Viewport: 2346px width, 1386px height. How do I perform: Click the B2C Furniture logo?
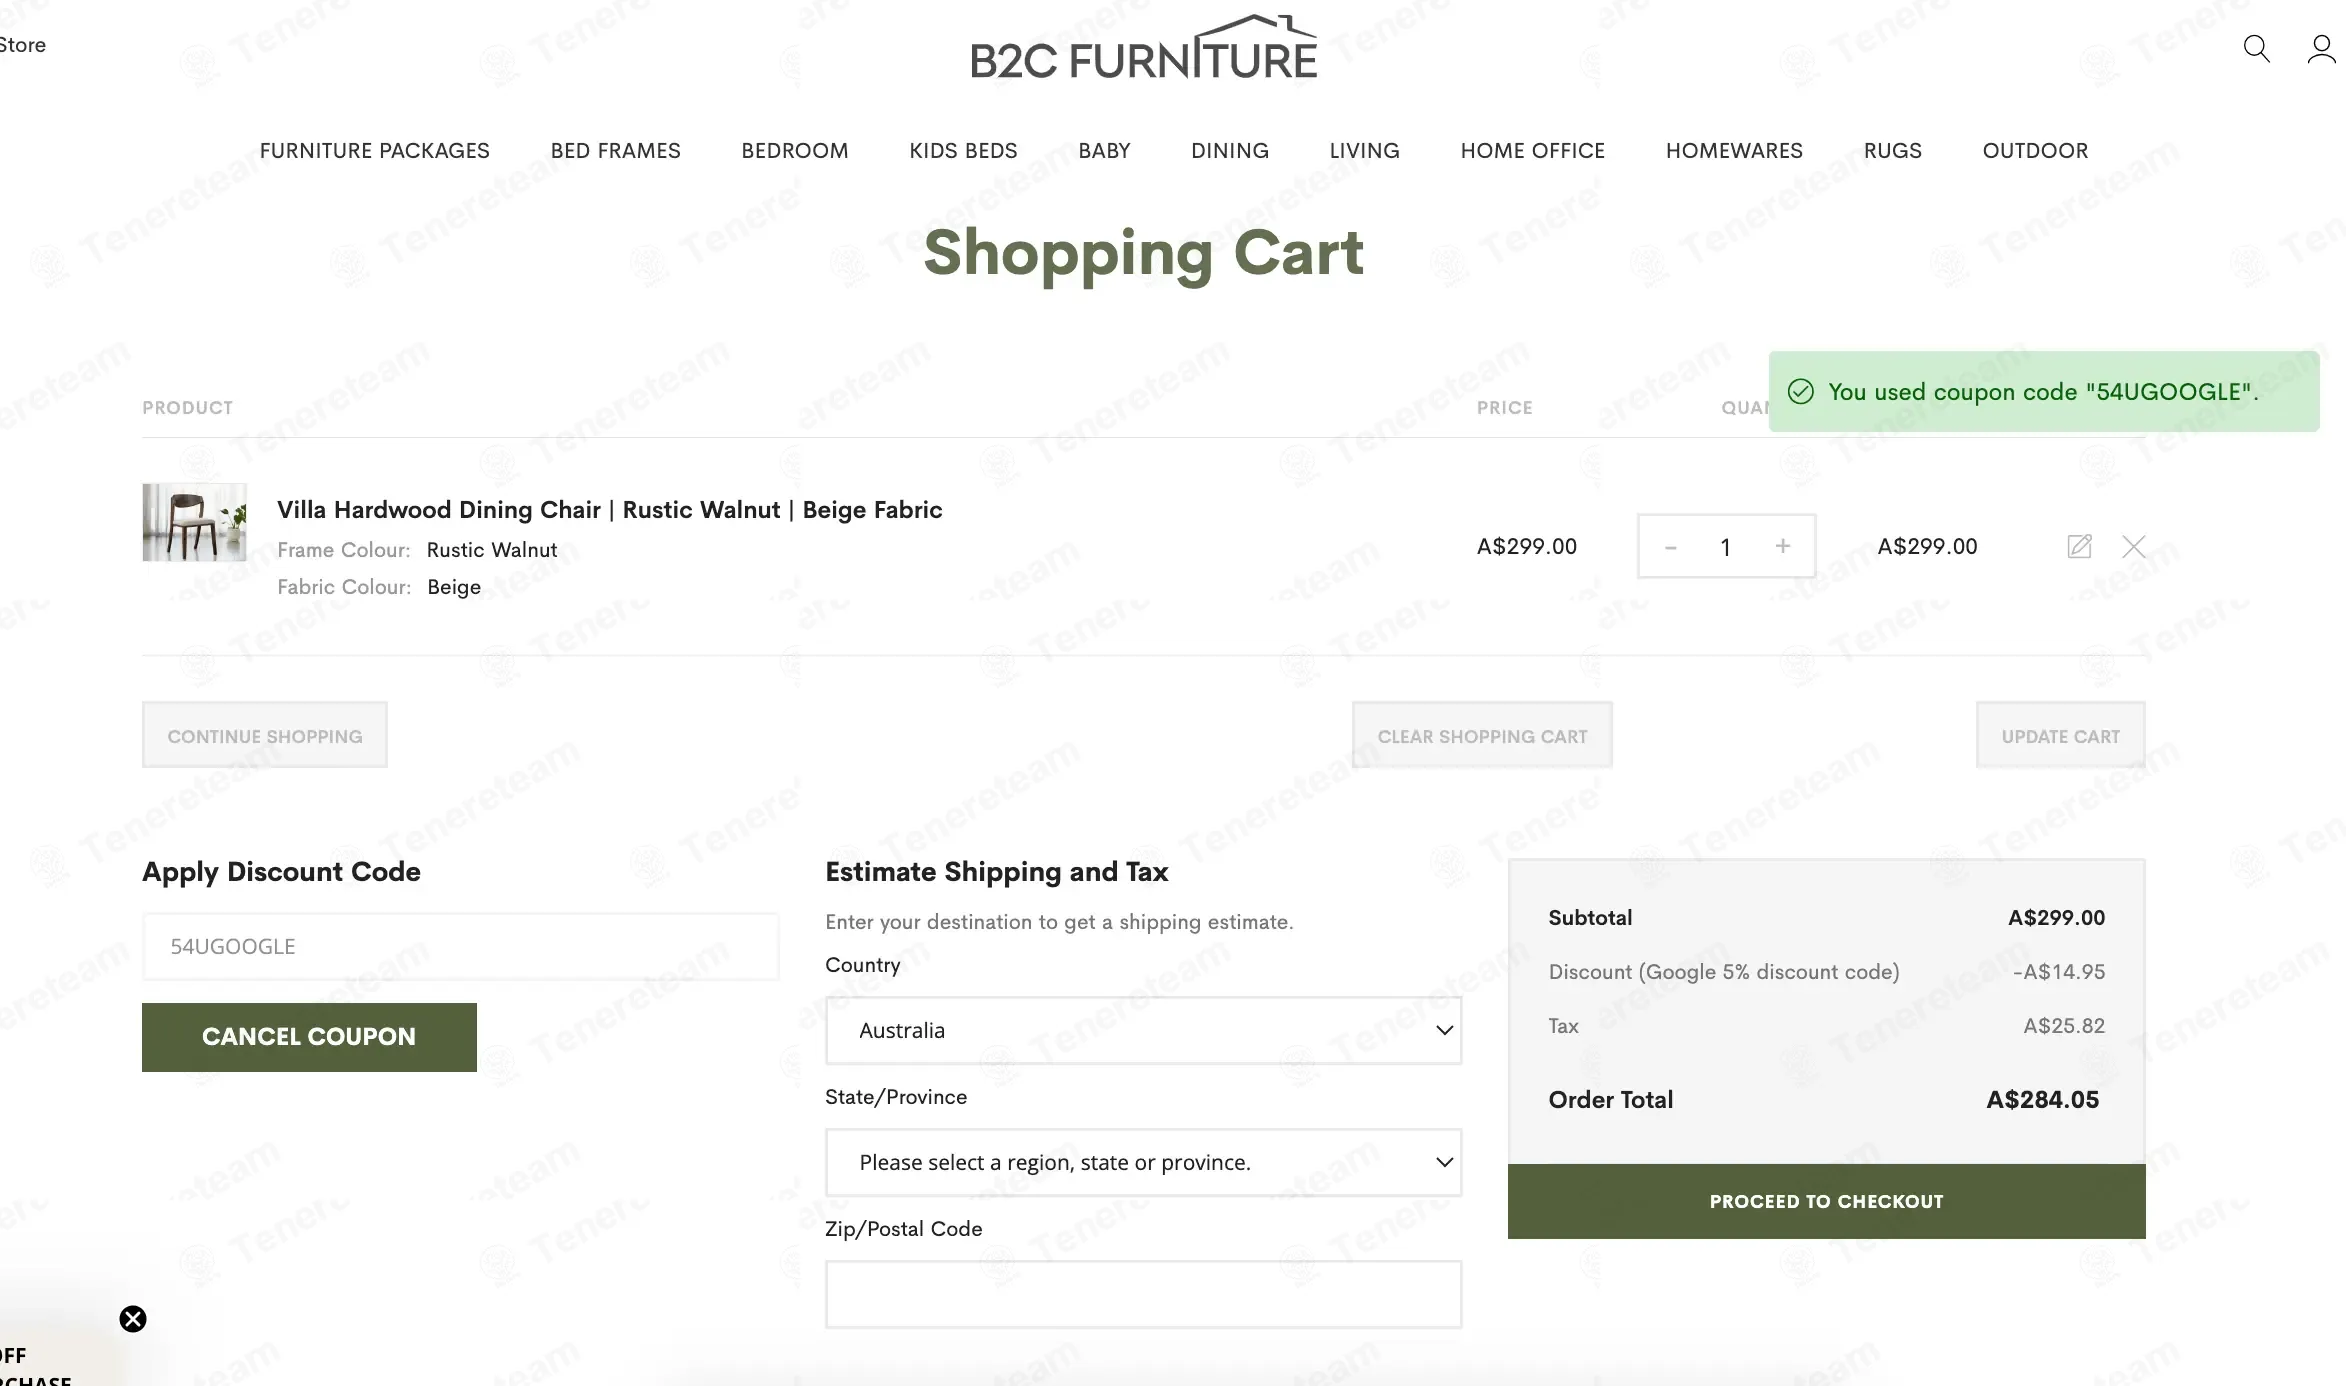[1144, 48]
